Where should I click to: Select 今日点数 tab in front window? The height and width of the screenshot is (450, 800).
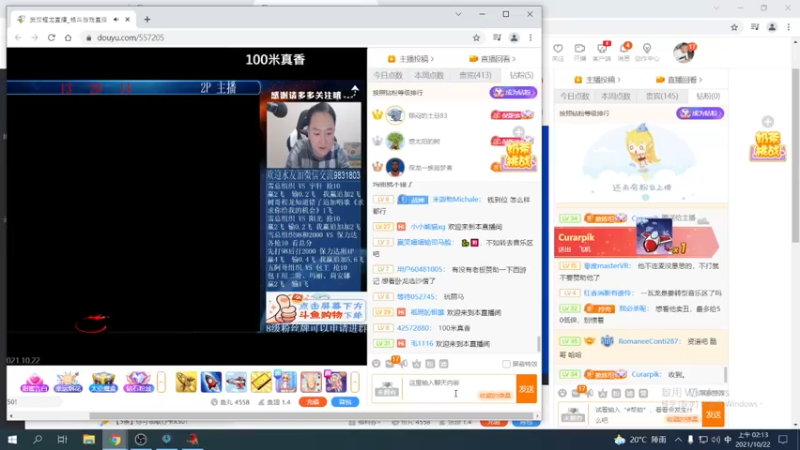[388, 75]
